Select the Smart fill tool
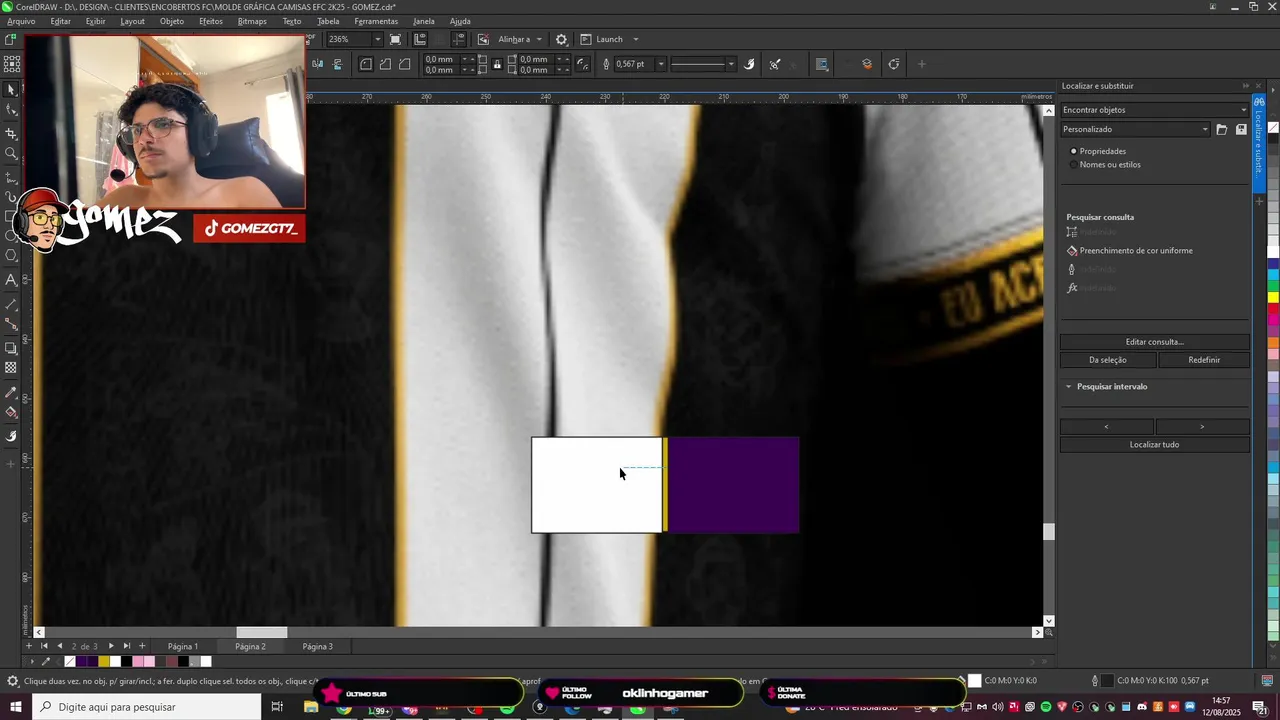 pos(12,436)
